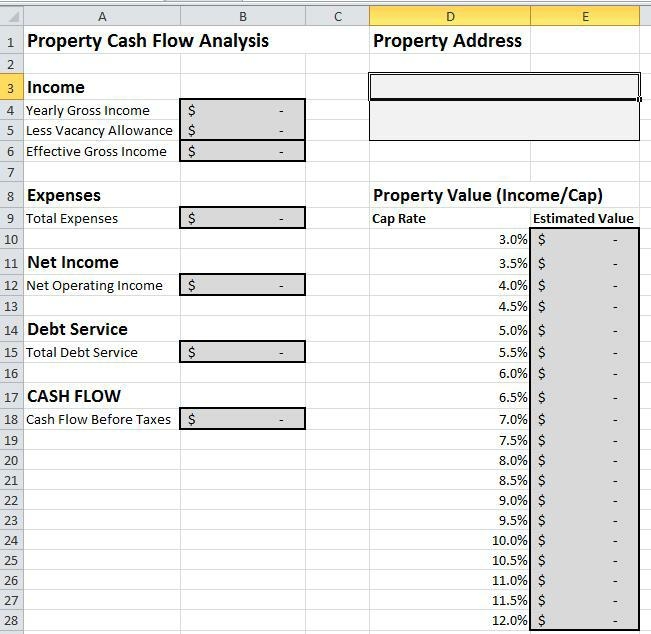
Task: Click the Yearly Gross Income amount cell
Action: tap(242, 110)
